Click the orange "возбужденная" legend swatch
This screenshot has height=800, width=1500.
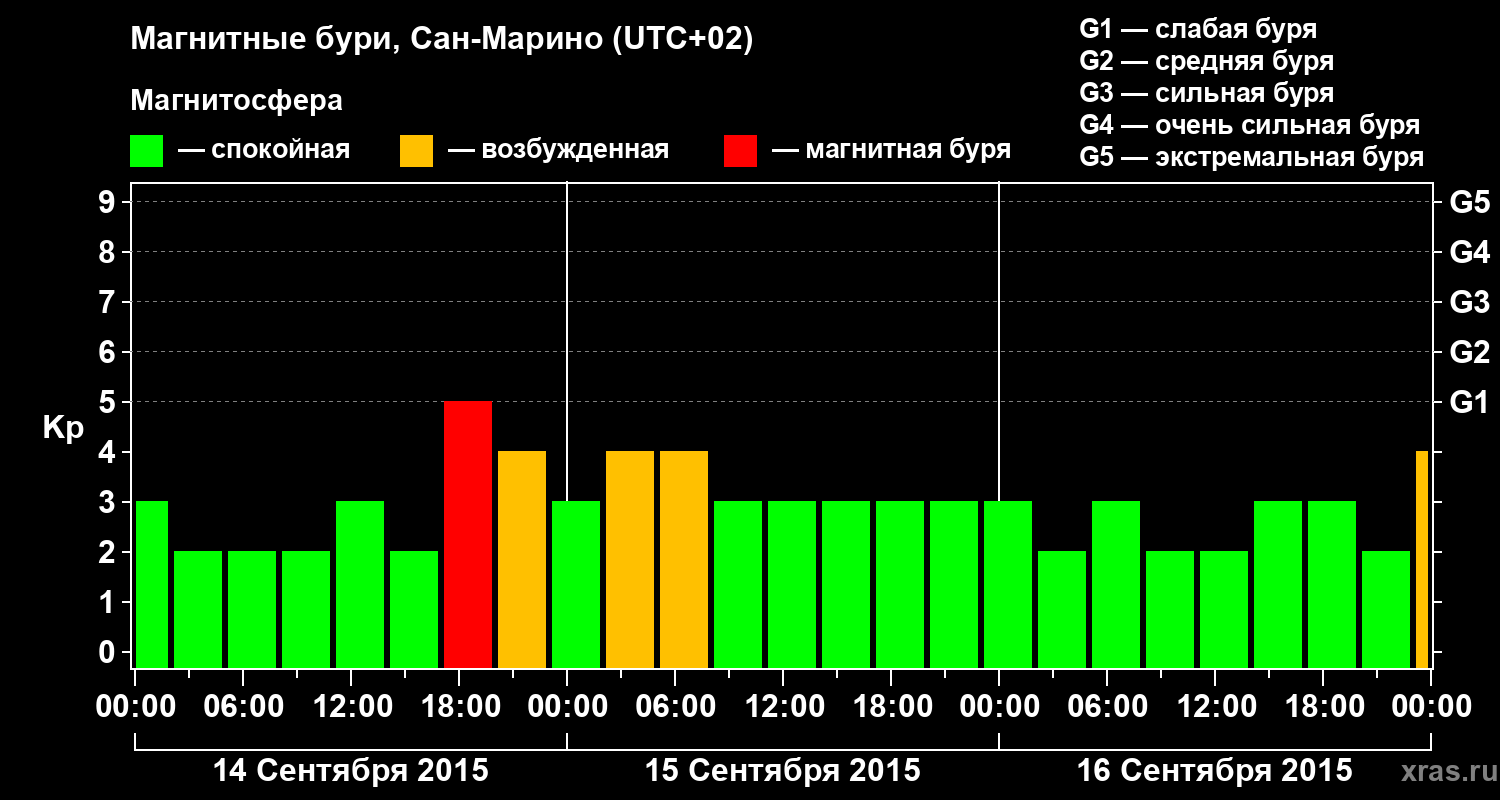tap(417, 151)
